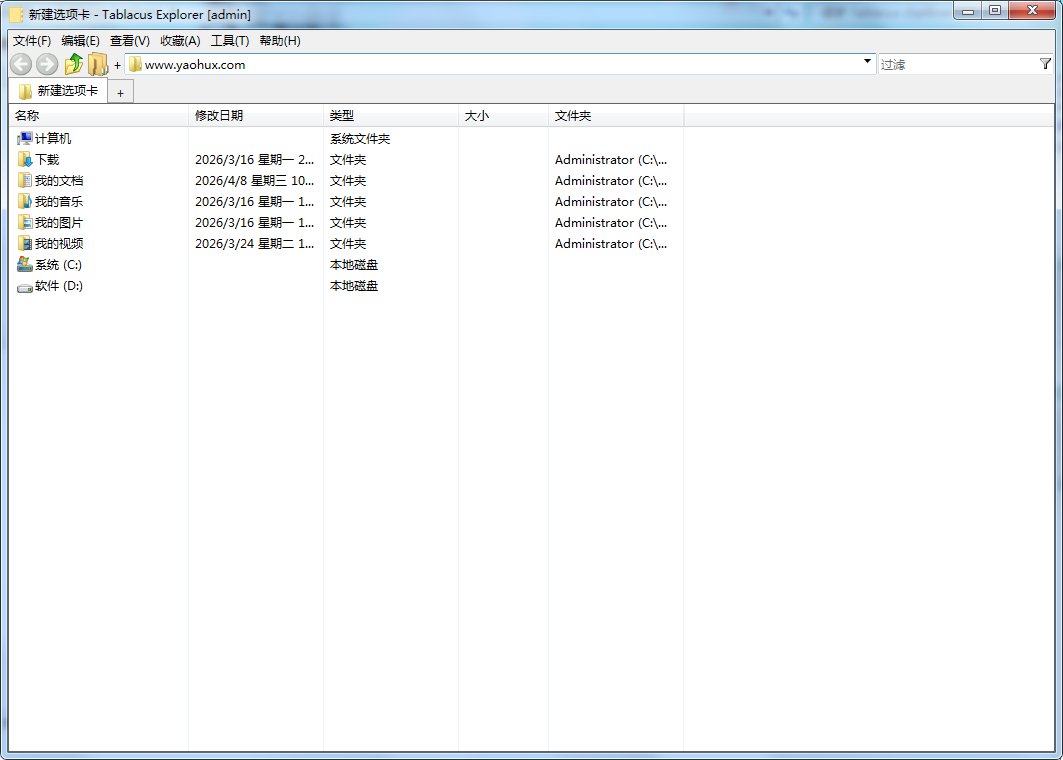
Task: Click the 我的音乐 folder icon
Action: pyautogui.click(x=25, y=201)
